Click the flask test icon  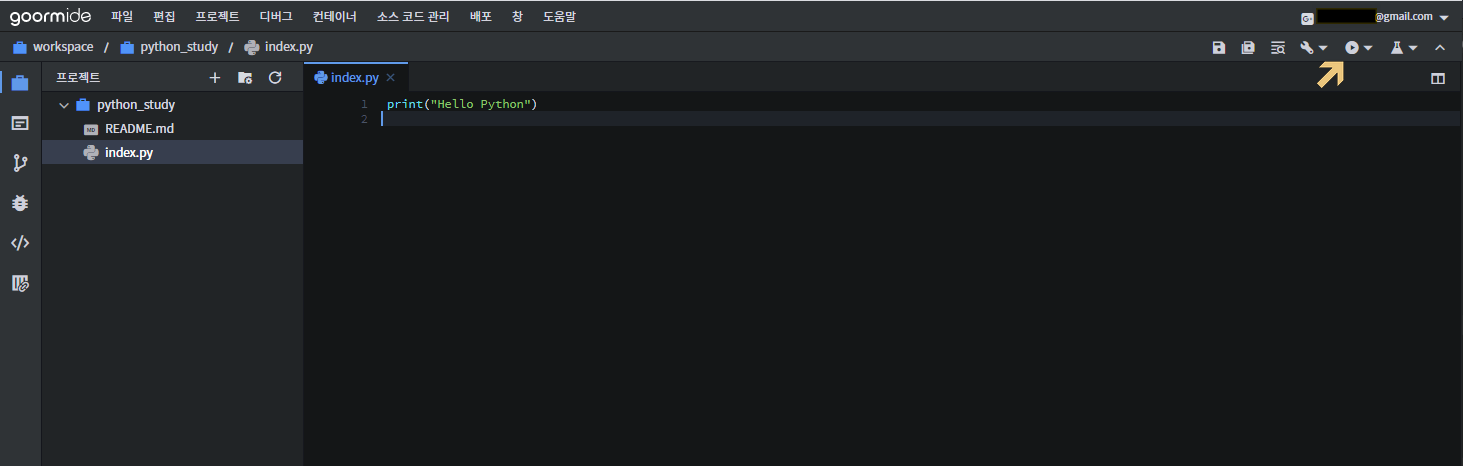point(1398,47)
